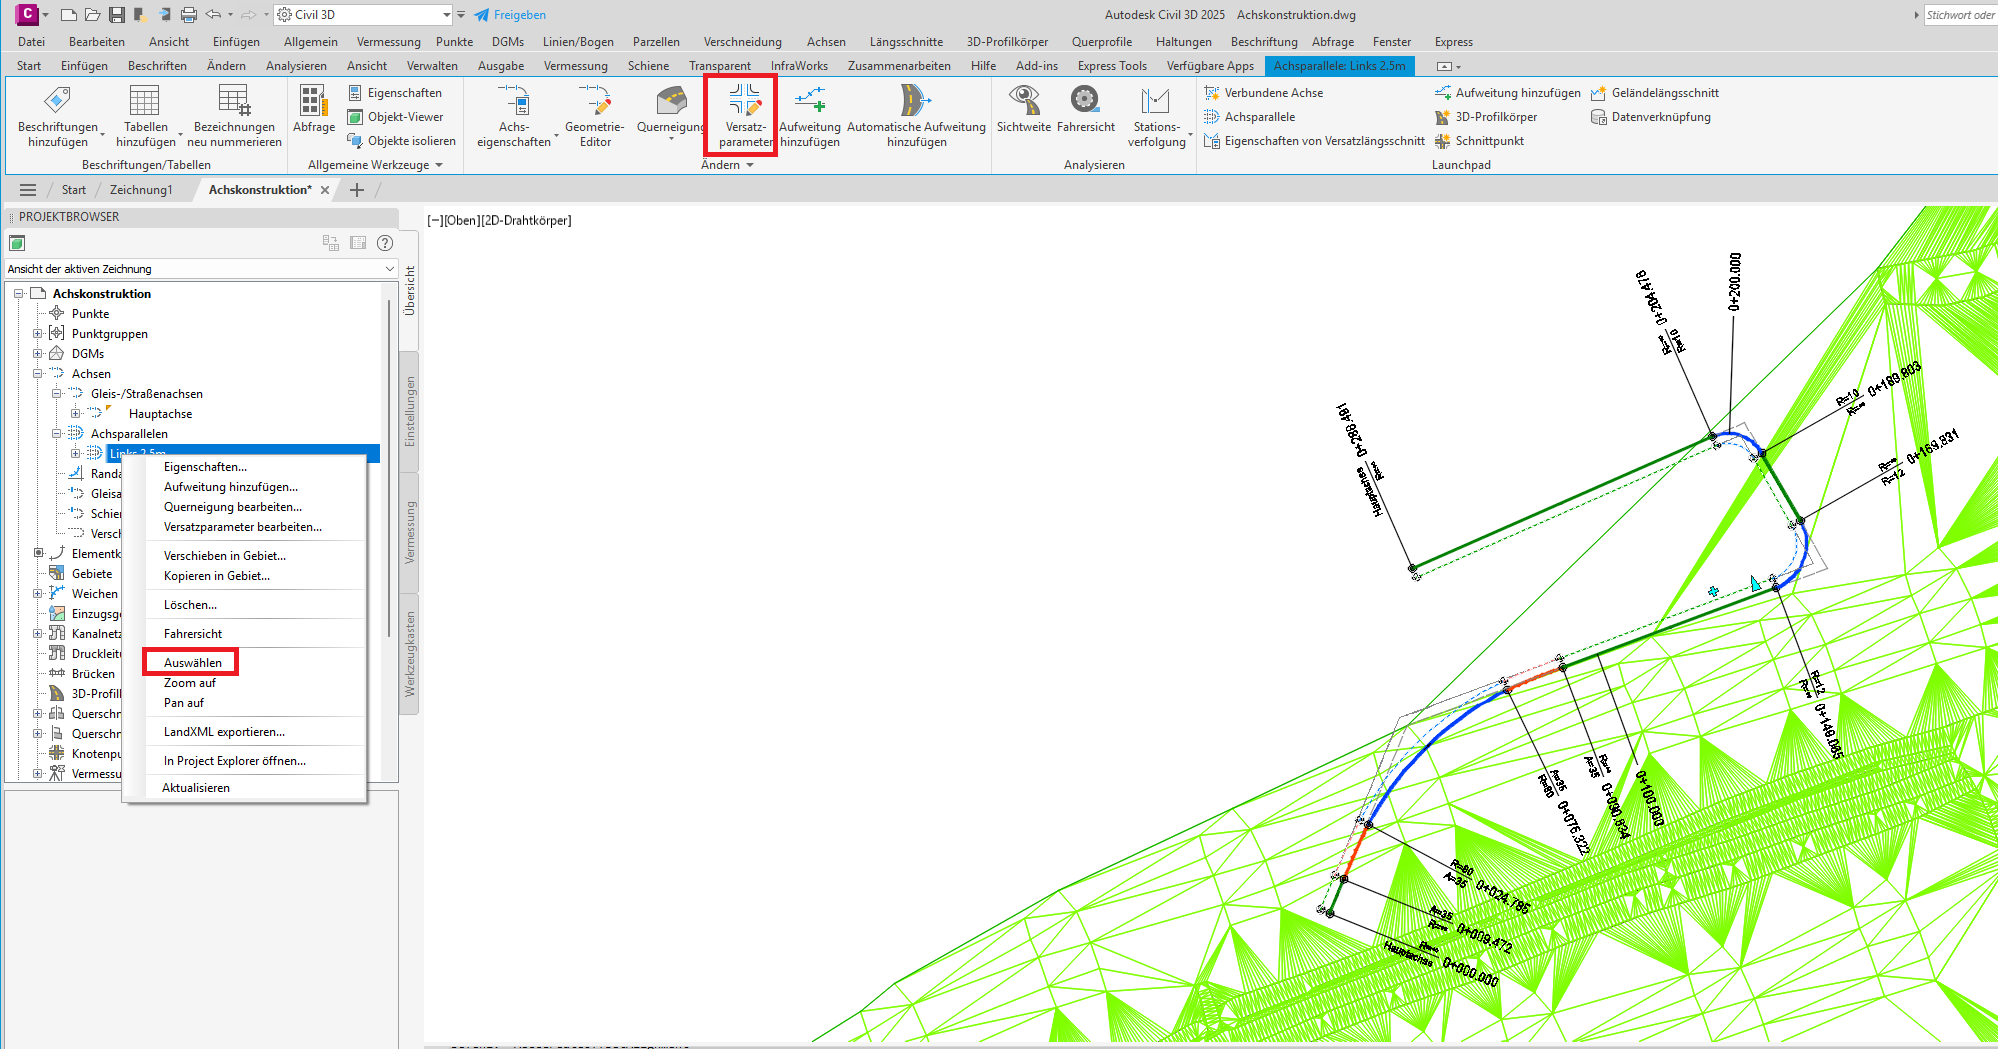
Task: Close the Achskonstruktion document tab
Action: pos(325,190)
